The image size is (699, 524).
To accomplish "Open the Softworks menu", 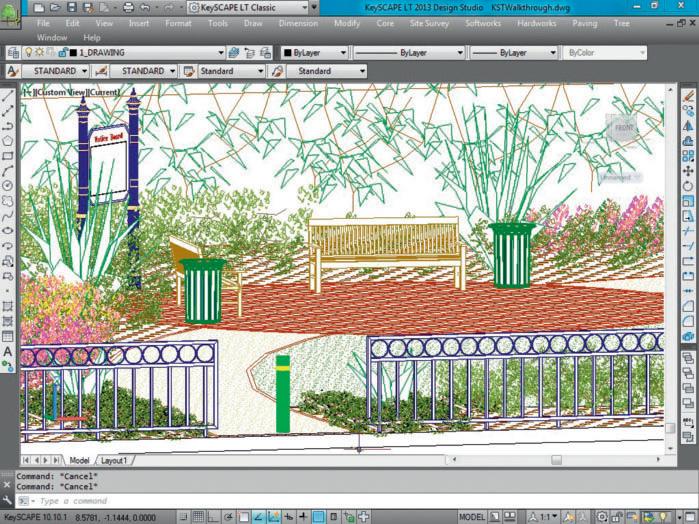I will click(x=483, y=23).
